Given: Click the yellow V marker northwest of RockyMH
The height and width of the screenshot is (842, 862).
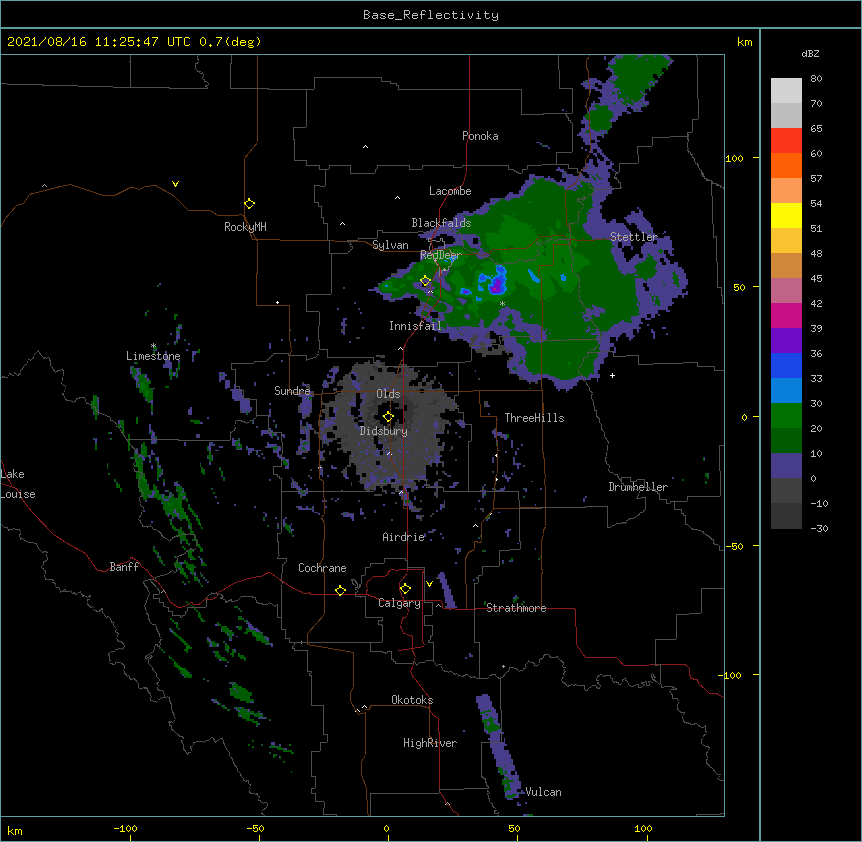Looking at the screenshot, I should point(175,184).
